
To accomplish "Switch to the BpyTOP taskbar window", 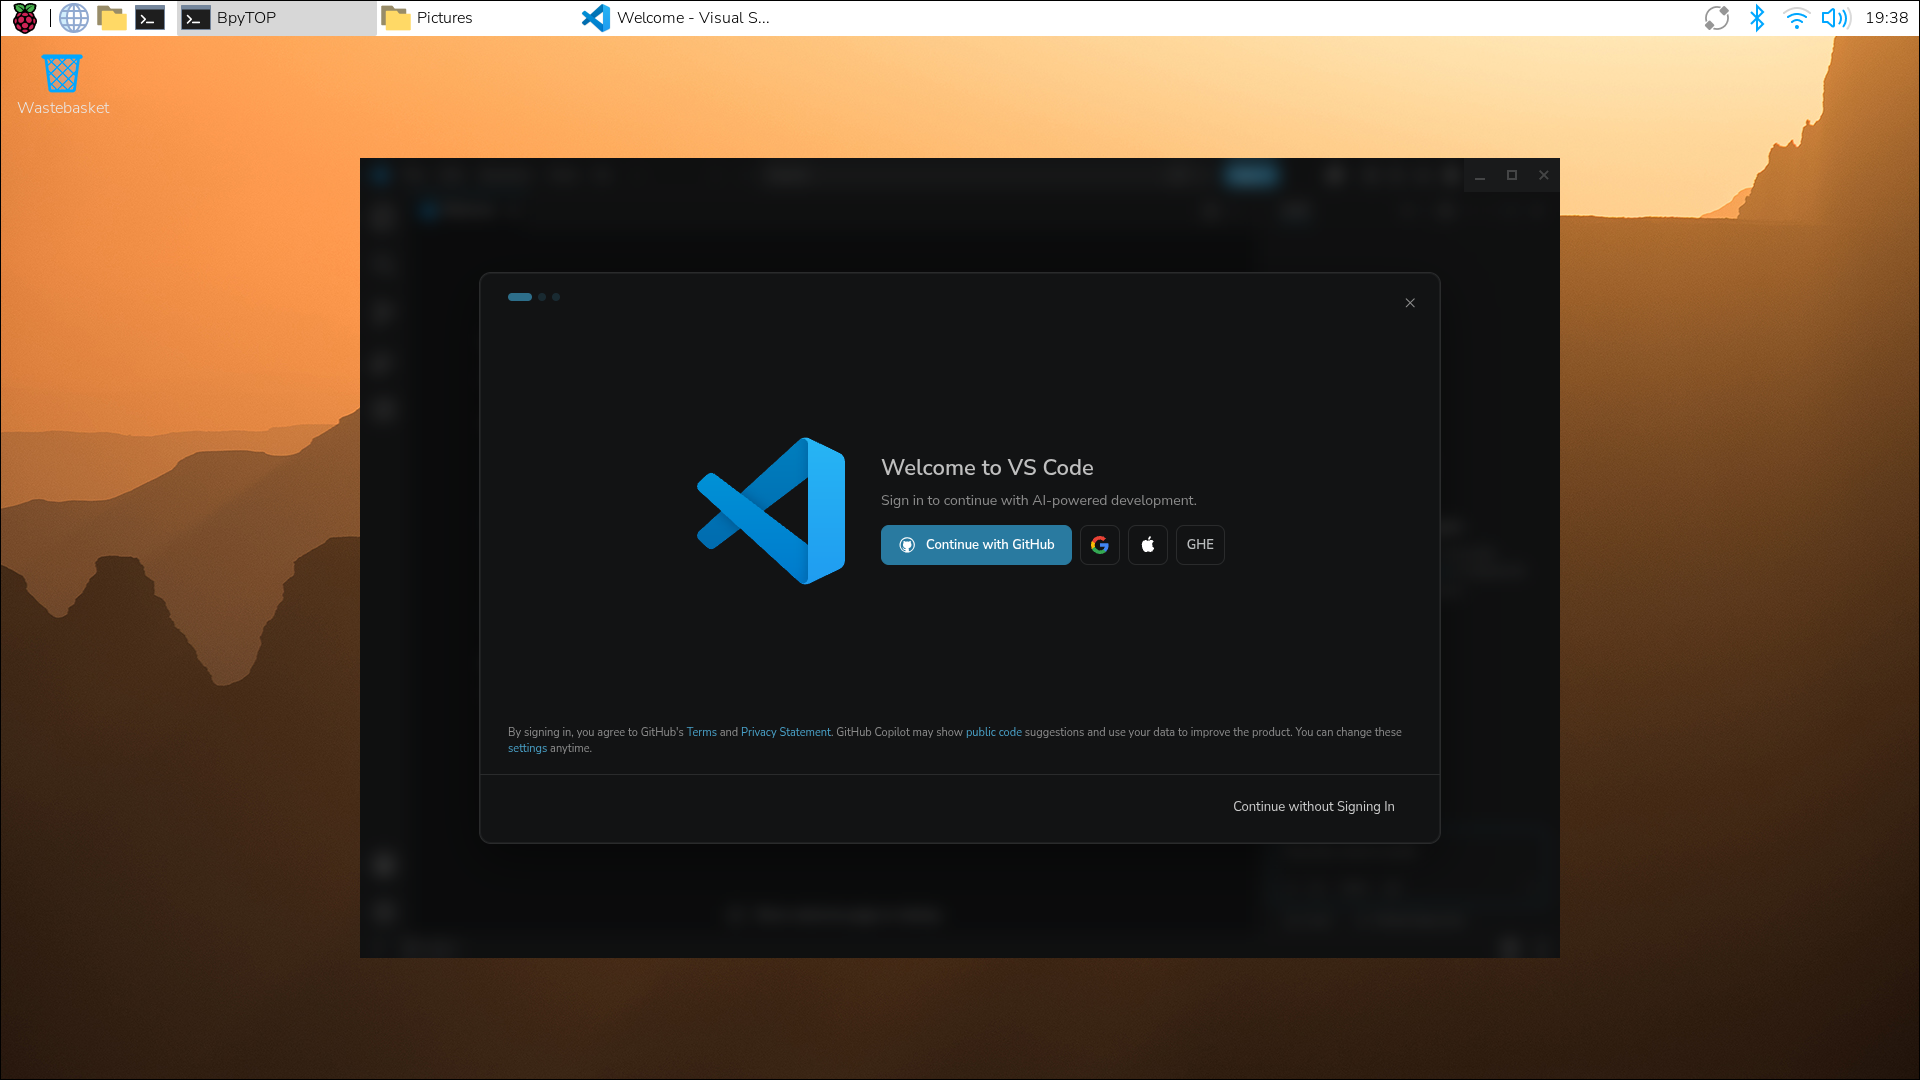I will [x=277, y=18].
